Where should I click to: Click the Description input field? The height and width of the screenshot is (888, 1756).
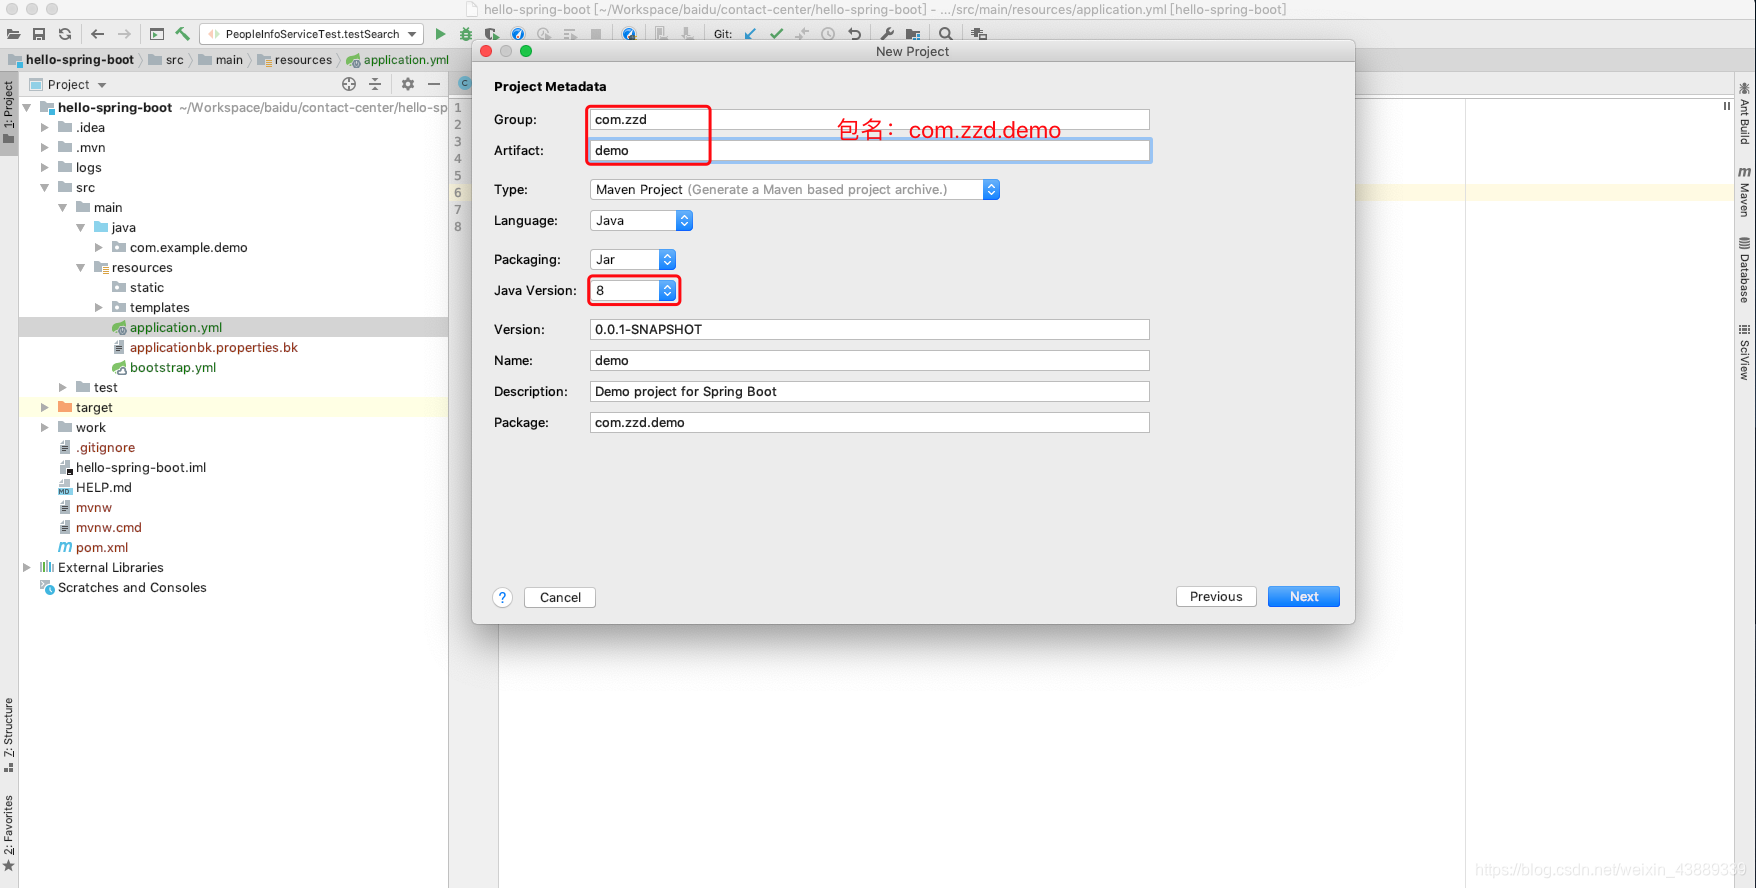[870, 391]
